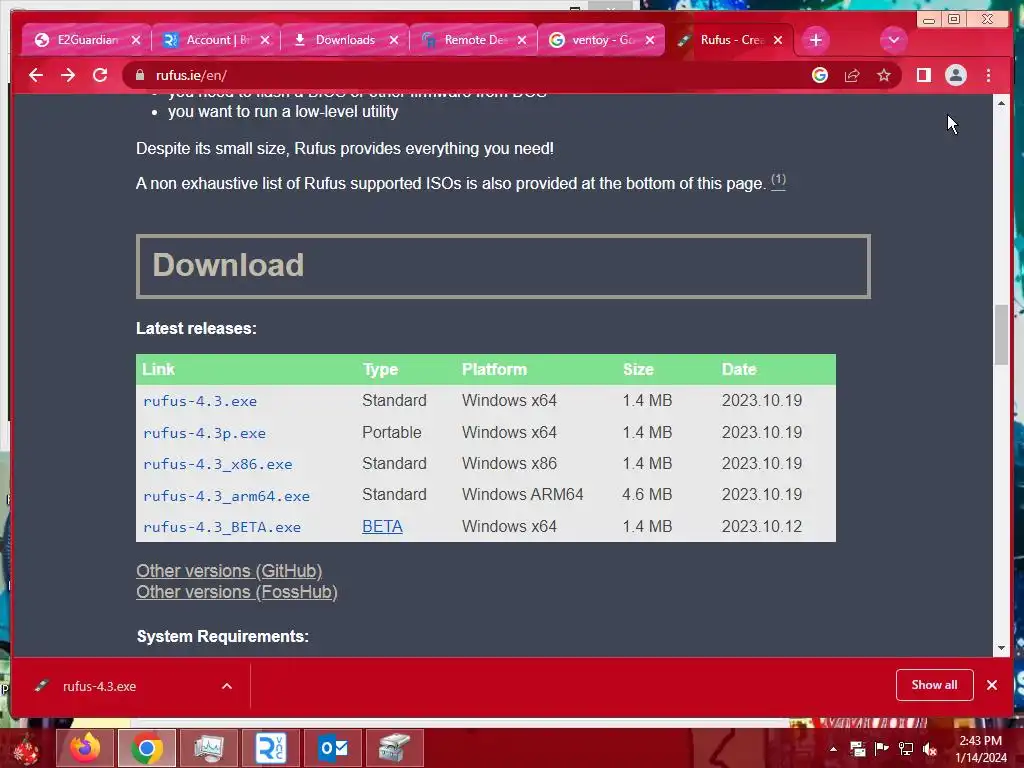
Task: Click the vertical scrollbar thumb
Action: 1001,335
